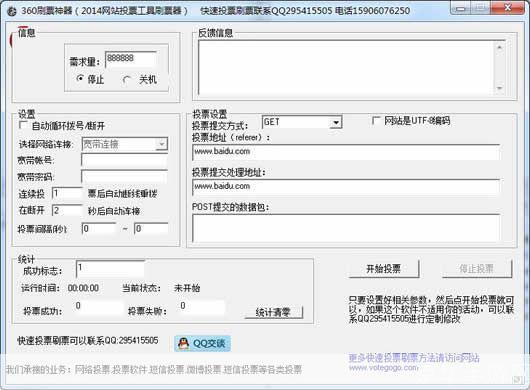Click the 投票地址 referer field

(346, 152)
